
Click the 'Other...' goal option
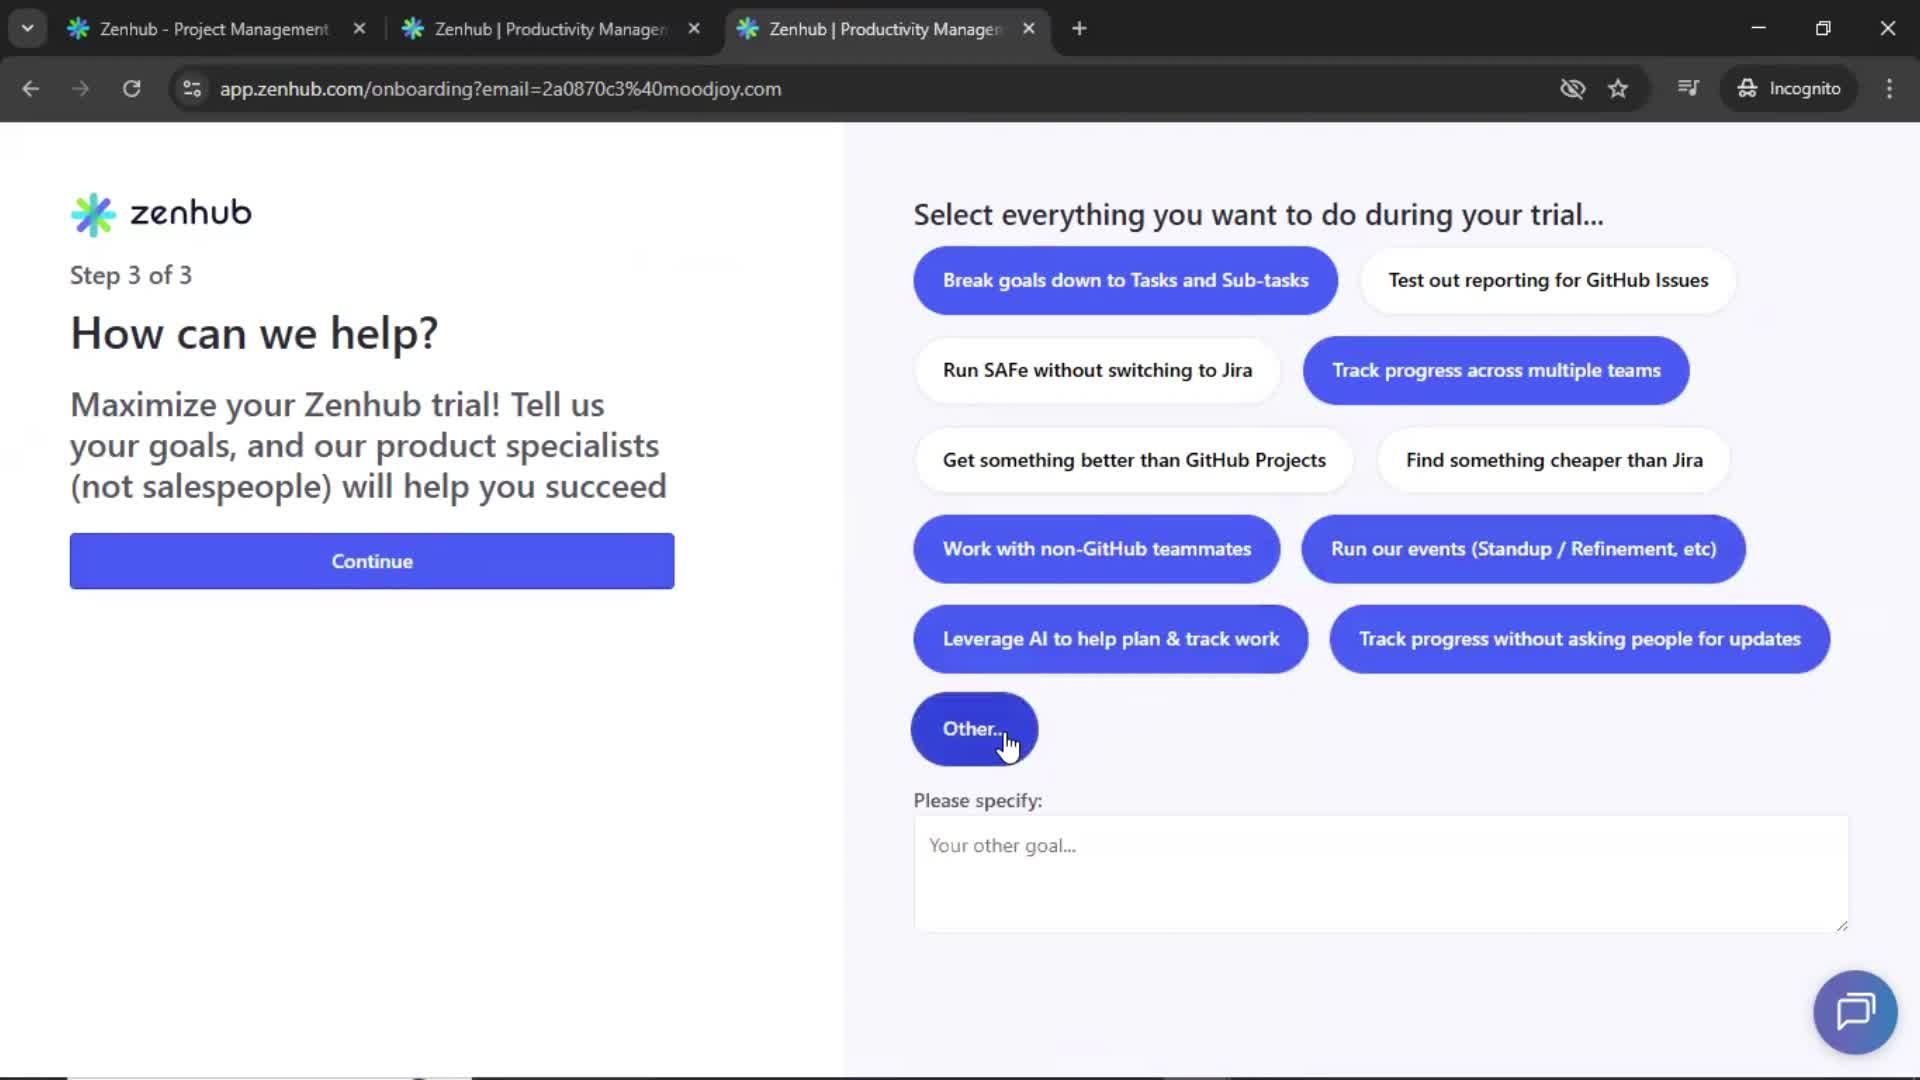[973, 729]
